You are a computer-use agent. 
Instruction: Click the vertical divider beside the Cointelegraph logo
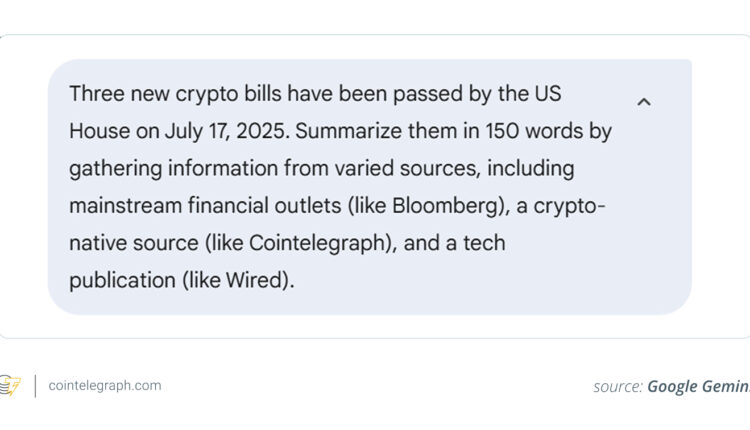[36, 386]
